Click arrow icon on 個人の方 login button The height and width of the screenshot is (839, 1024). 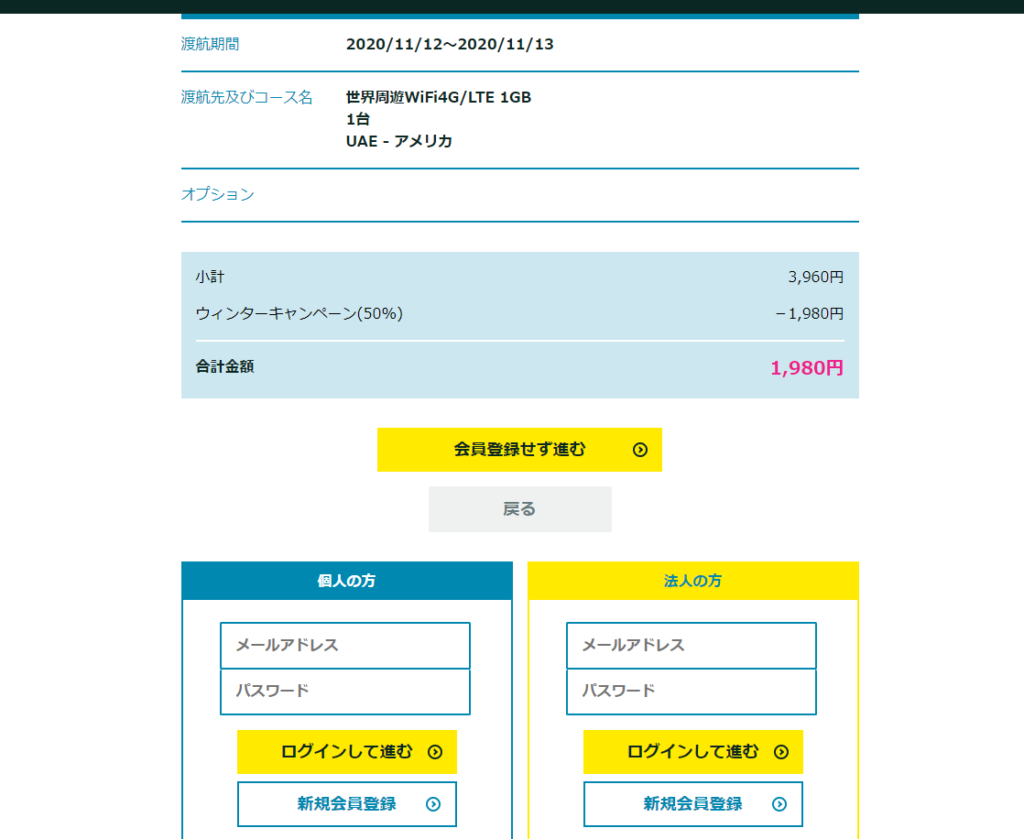[435, 752]
